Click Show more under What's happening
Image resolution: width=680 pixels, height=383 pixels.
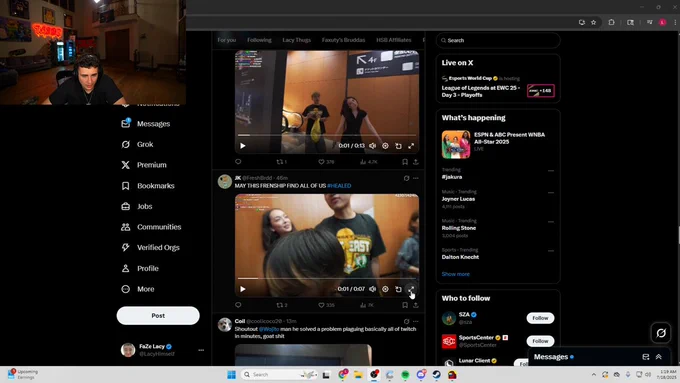[455, 274]
